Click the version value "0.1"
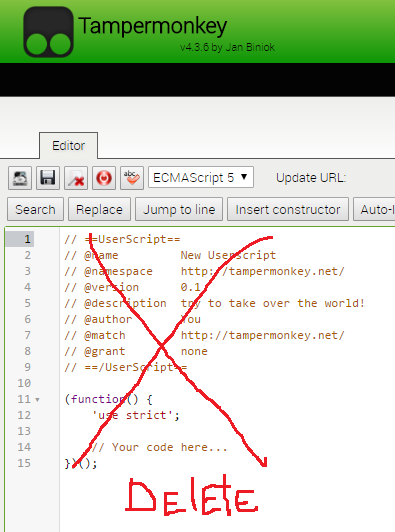The image size is (395, 532). (191, 287)
